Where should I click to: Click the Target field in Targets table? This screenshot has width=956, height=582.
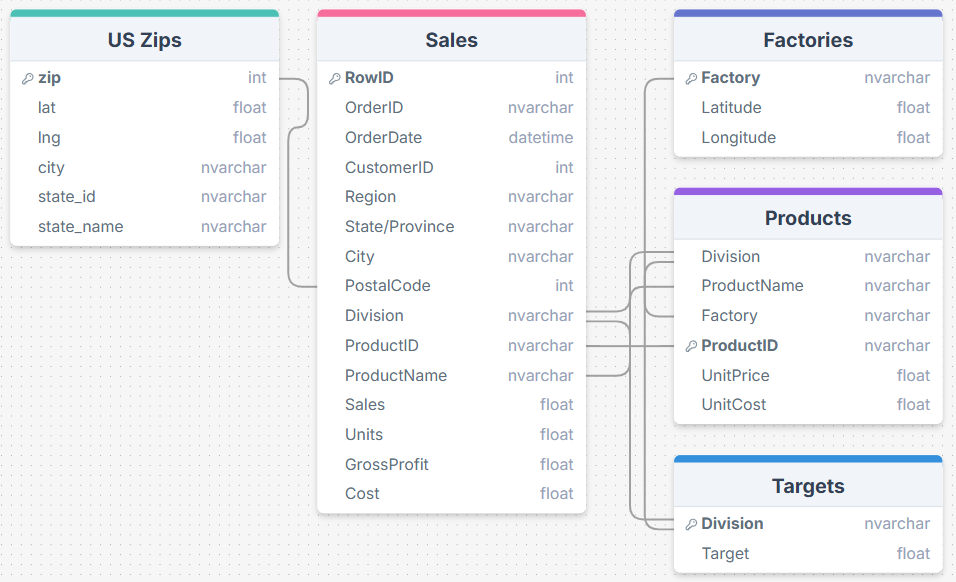click(726, 554)
